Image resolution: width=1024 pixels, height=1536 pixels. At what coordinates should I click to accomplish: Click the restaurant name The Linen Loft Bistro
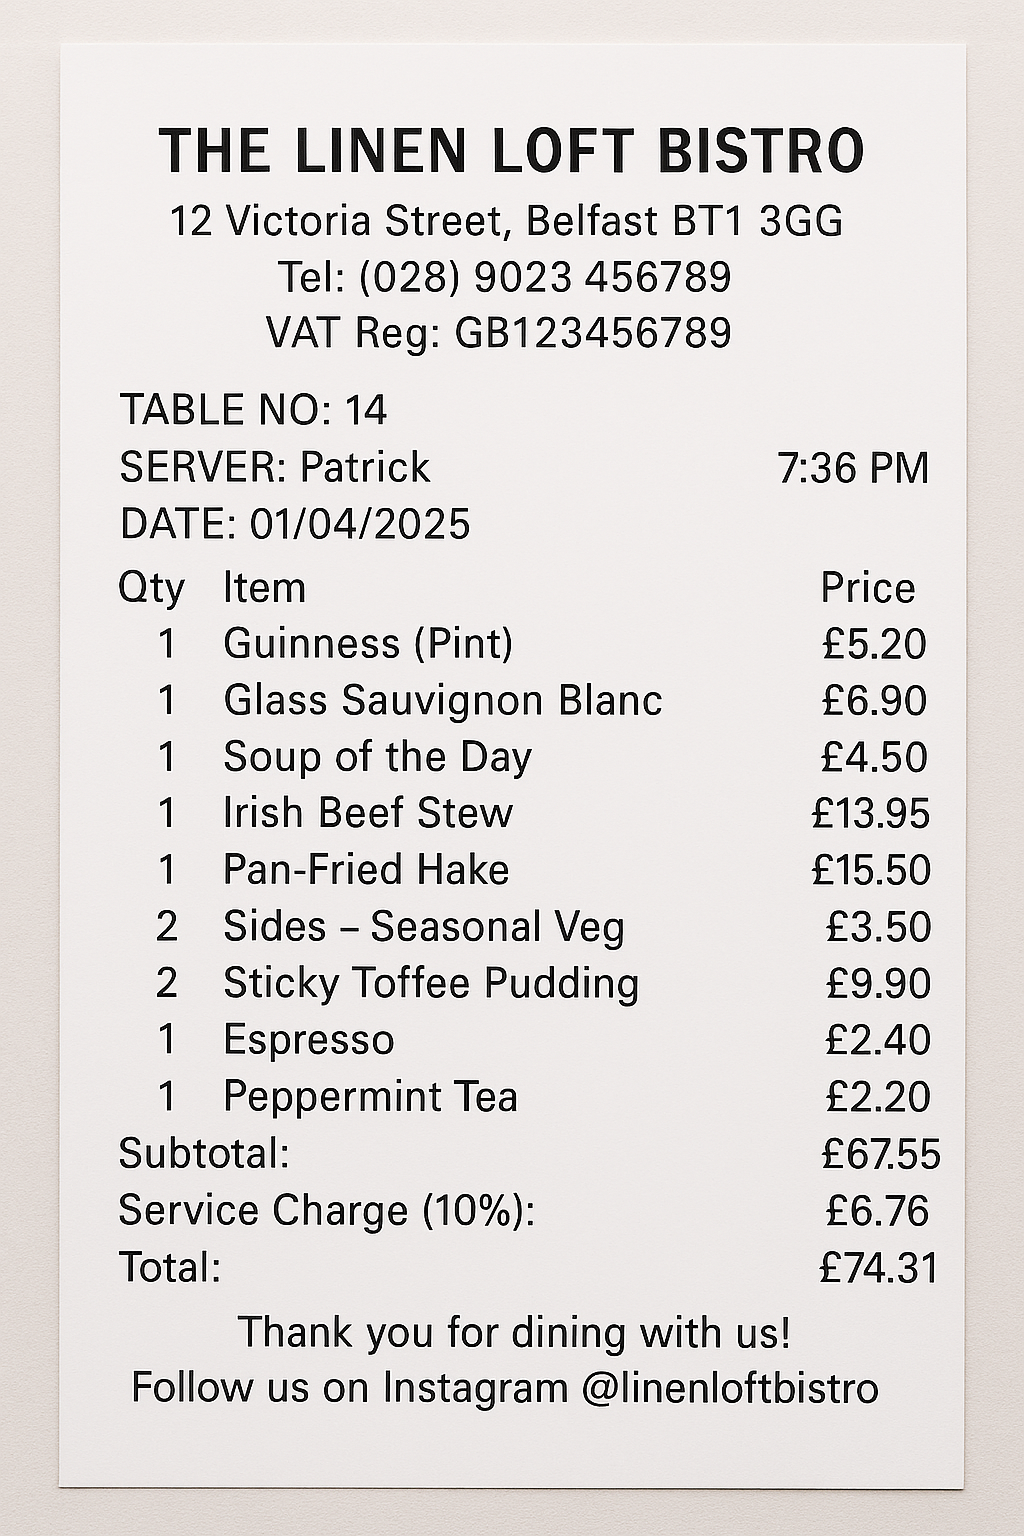[511, 150]
